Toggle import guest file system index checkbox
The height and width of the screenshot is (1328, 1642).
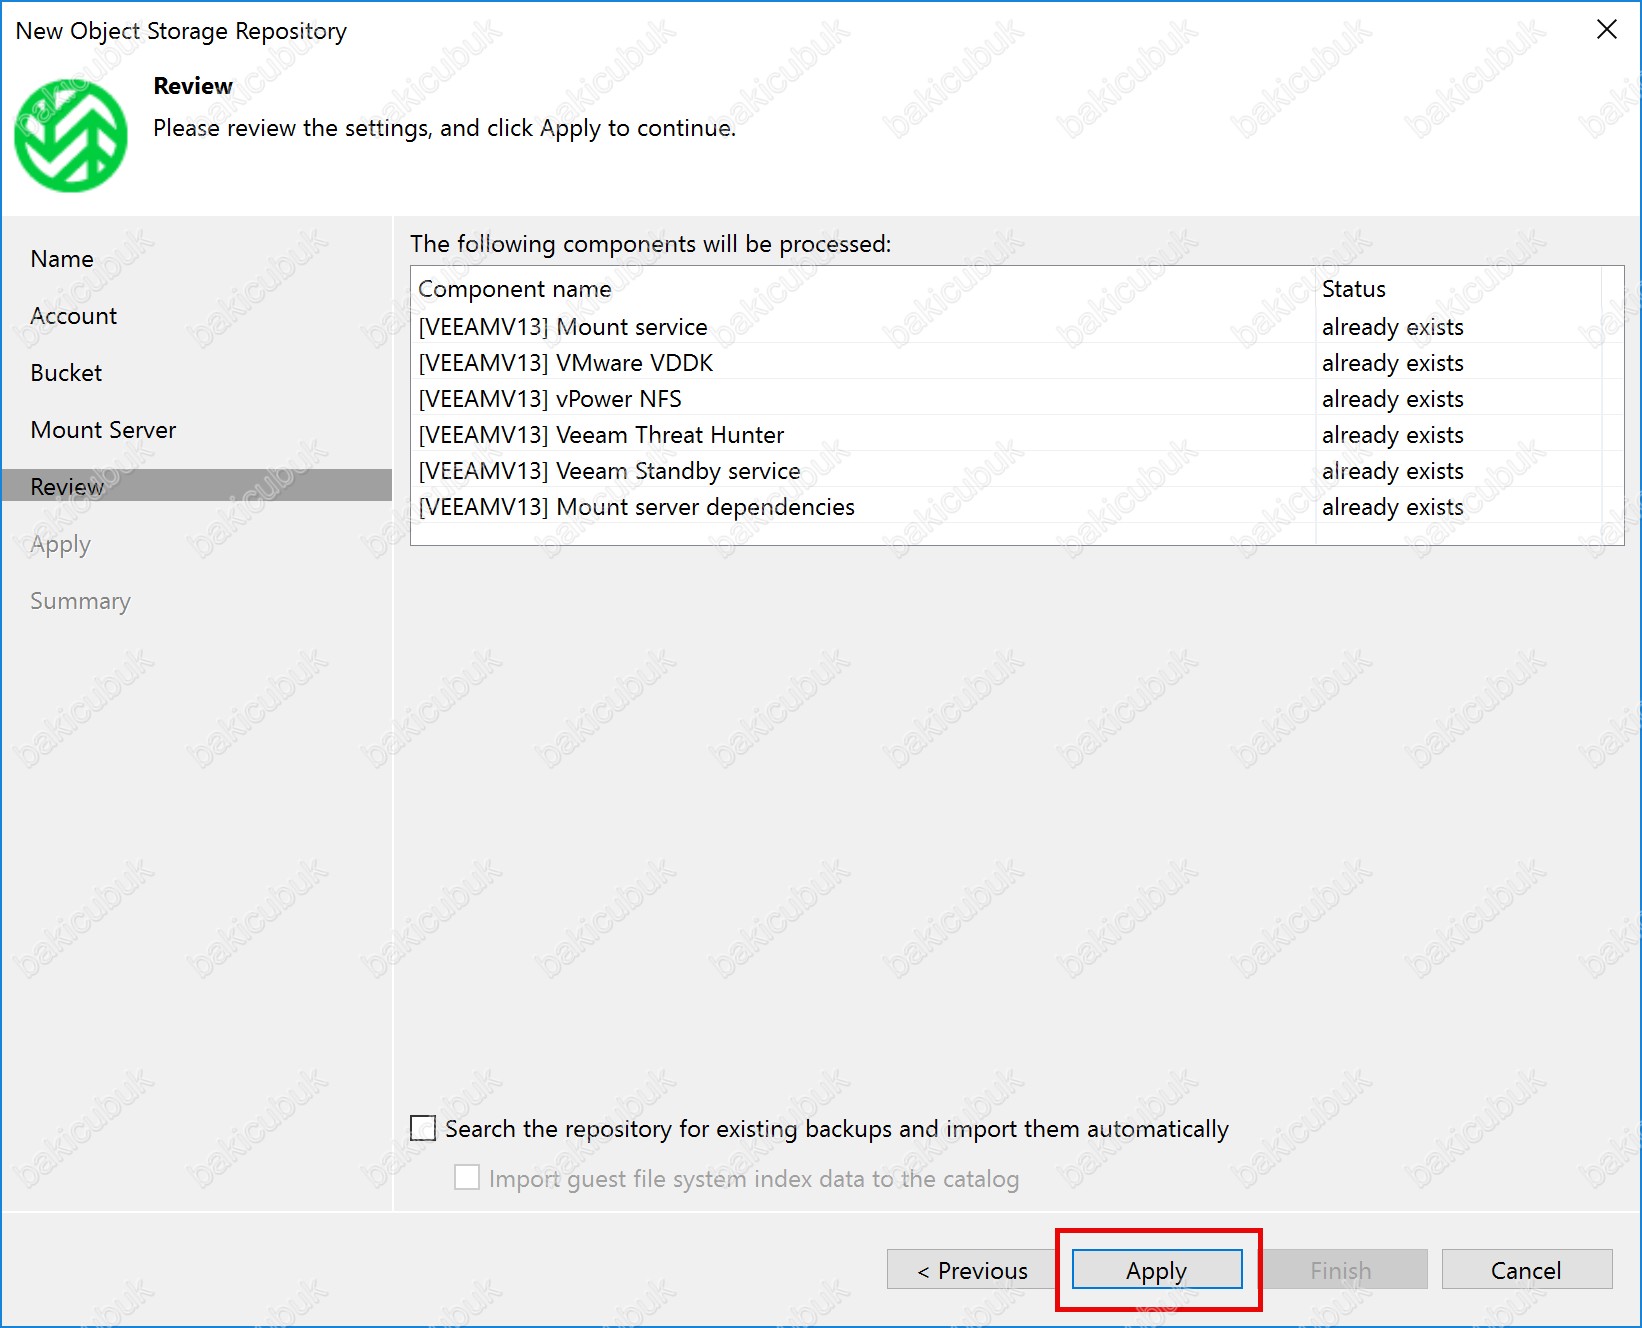coord(467,1178)
